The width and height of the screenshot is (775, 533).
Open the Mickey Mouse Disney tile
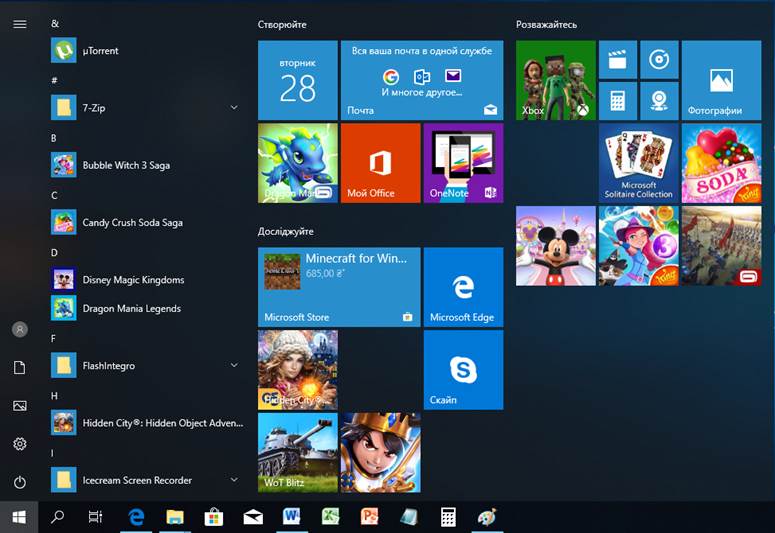[x=556, y=246]
